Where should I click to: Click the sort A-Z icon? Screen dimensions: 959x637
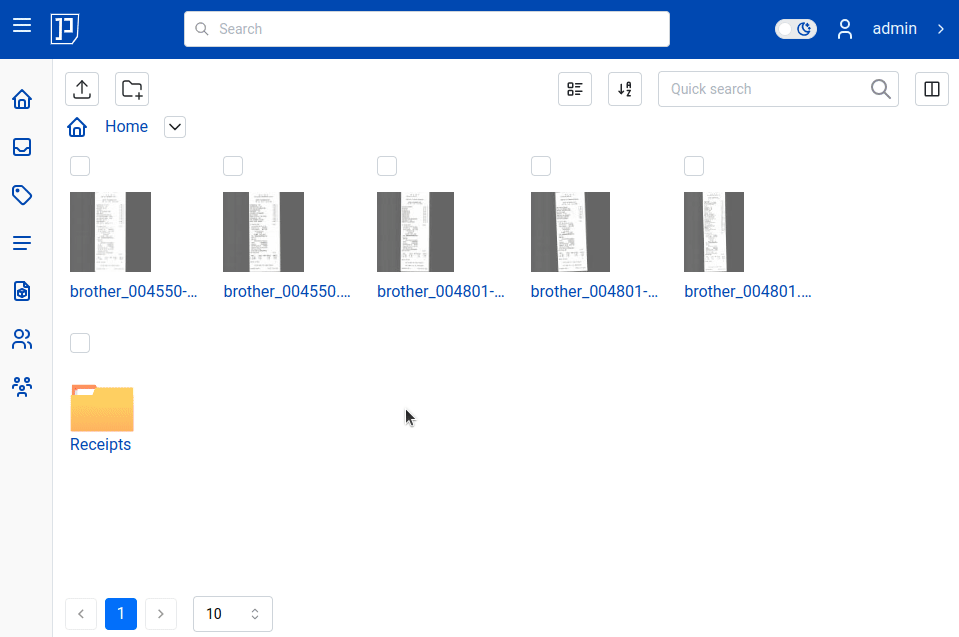click(x=624, y=89)
